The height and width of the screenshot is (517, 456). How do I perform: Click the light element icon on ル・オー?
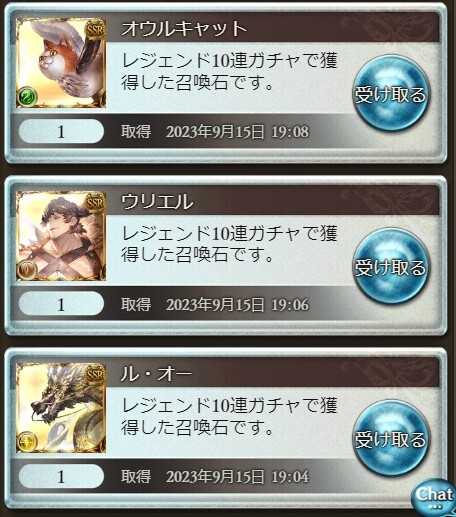click(x=27, y=441)
